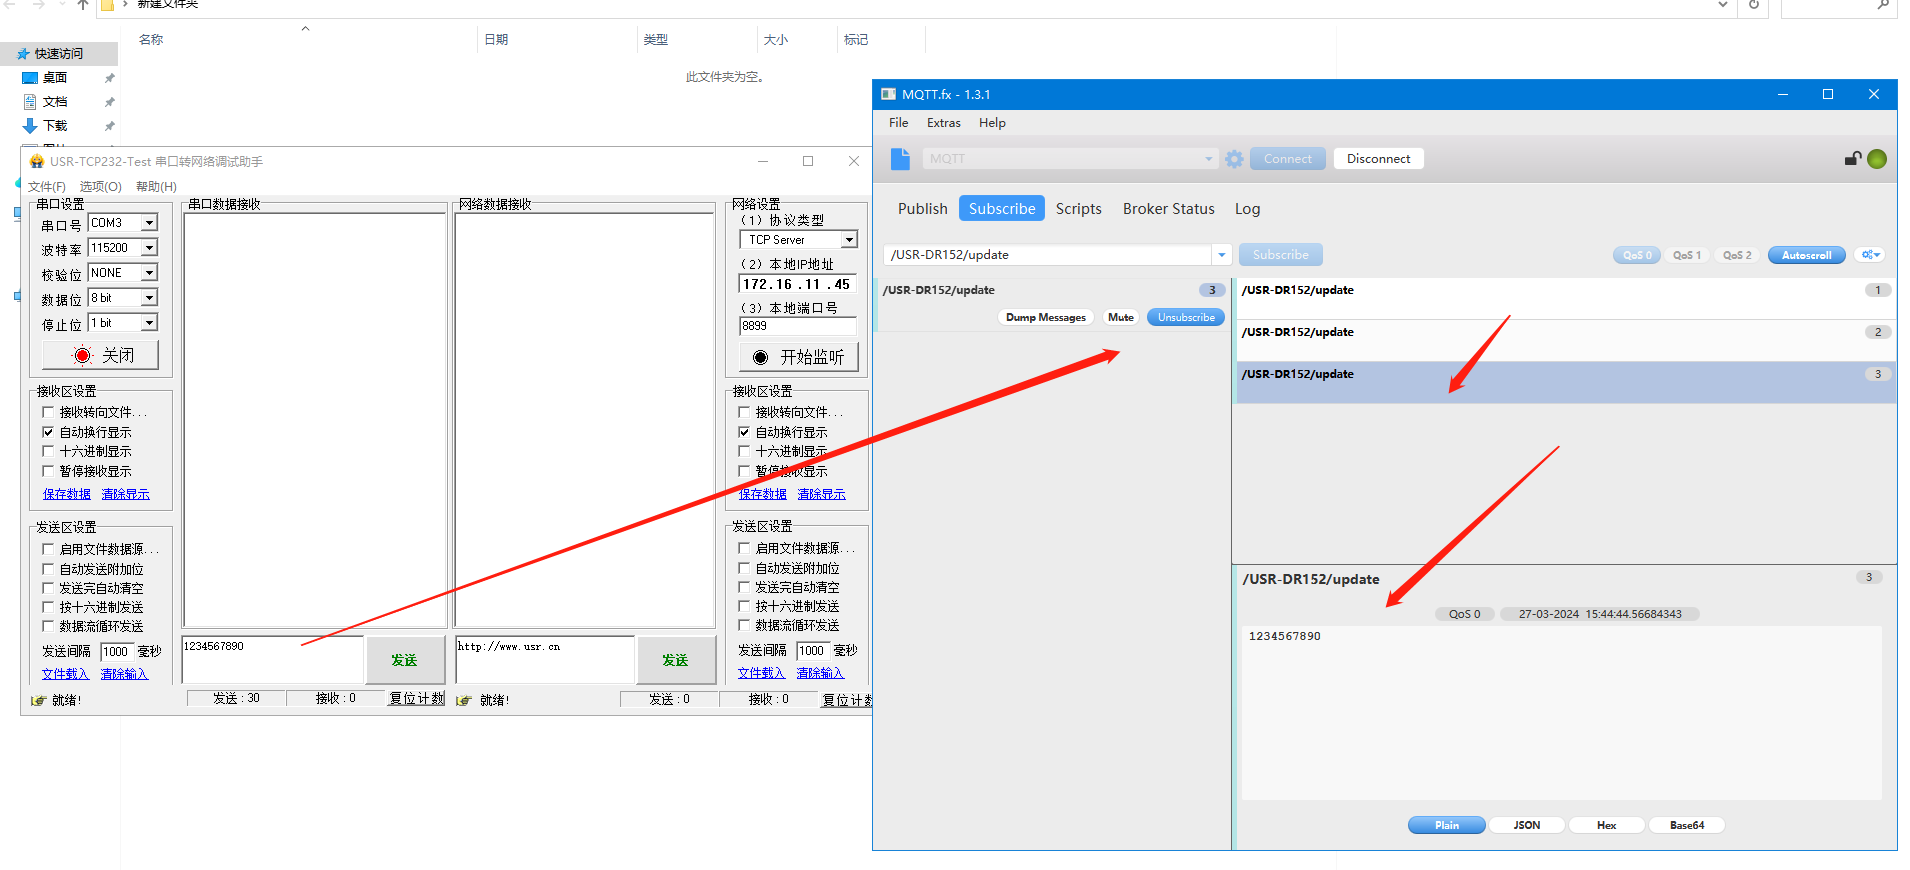Expand the baud rate 115200 dropdown

pyautogui.click(x=149, y=248)
